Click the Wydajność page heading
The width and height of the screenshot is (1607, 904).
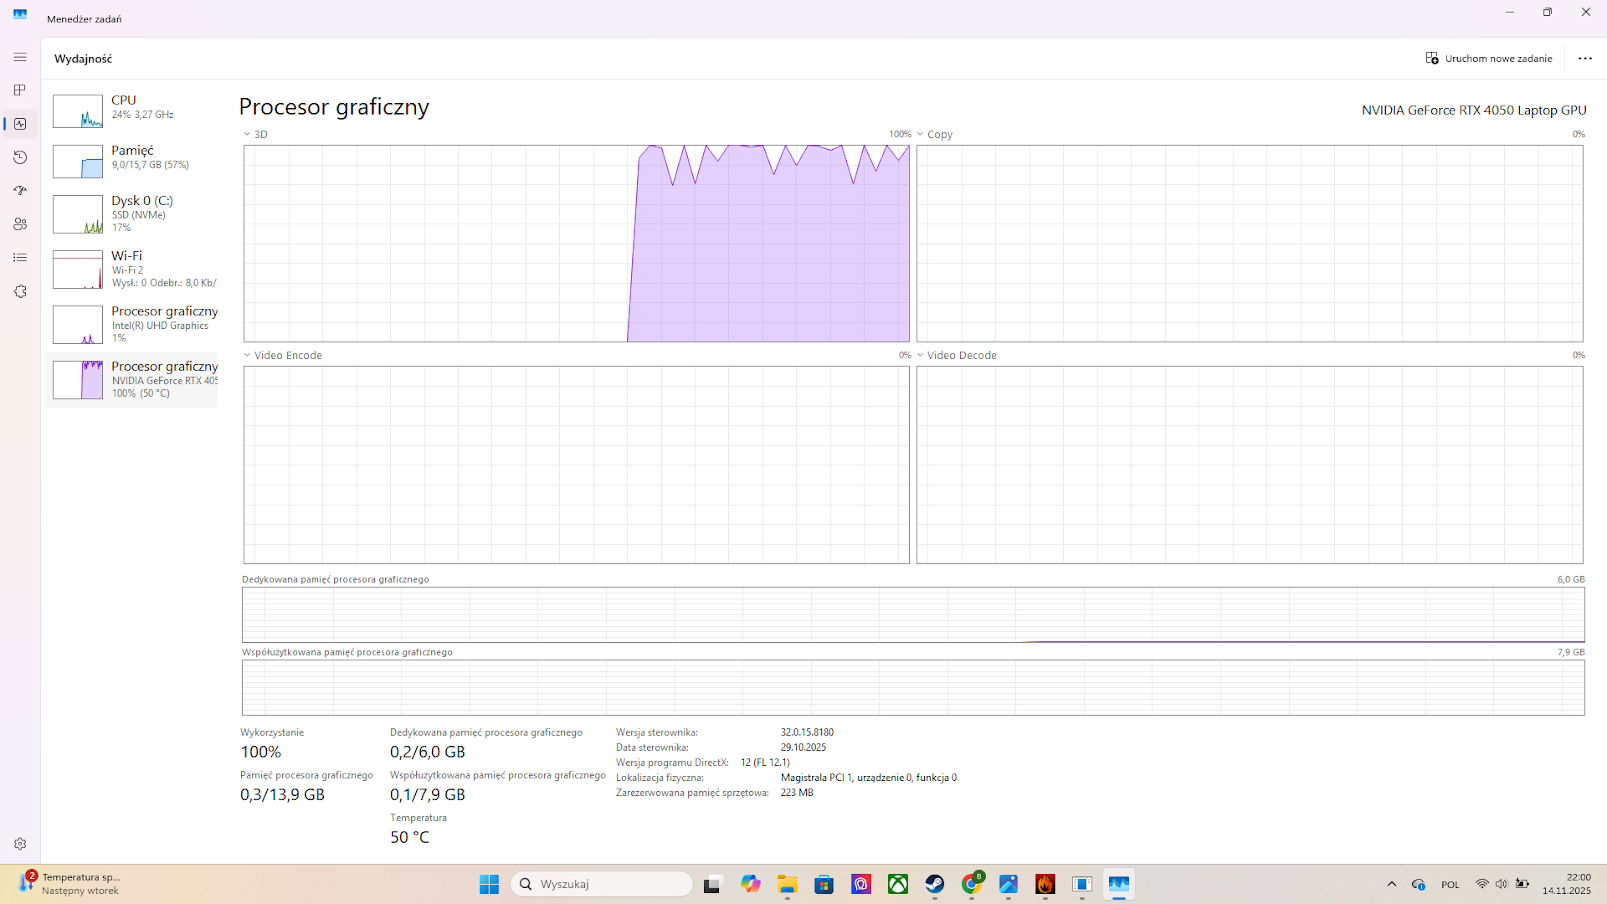click(x=83, y=59)
